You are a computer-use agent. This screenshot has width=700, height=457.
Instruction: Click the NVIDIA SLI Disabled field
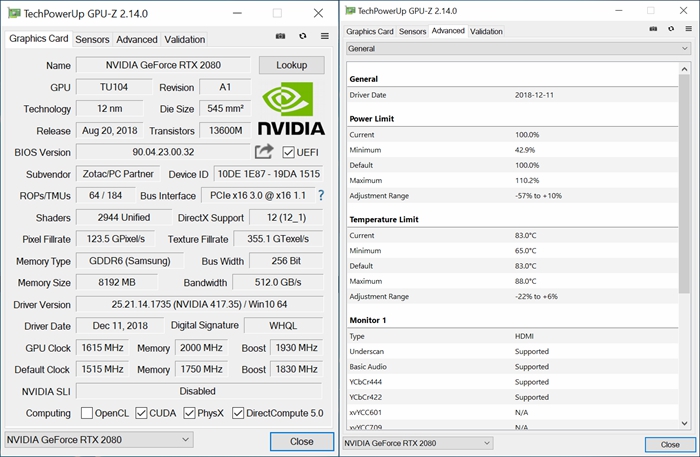tap(199, 391)
